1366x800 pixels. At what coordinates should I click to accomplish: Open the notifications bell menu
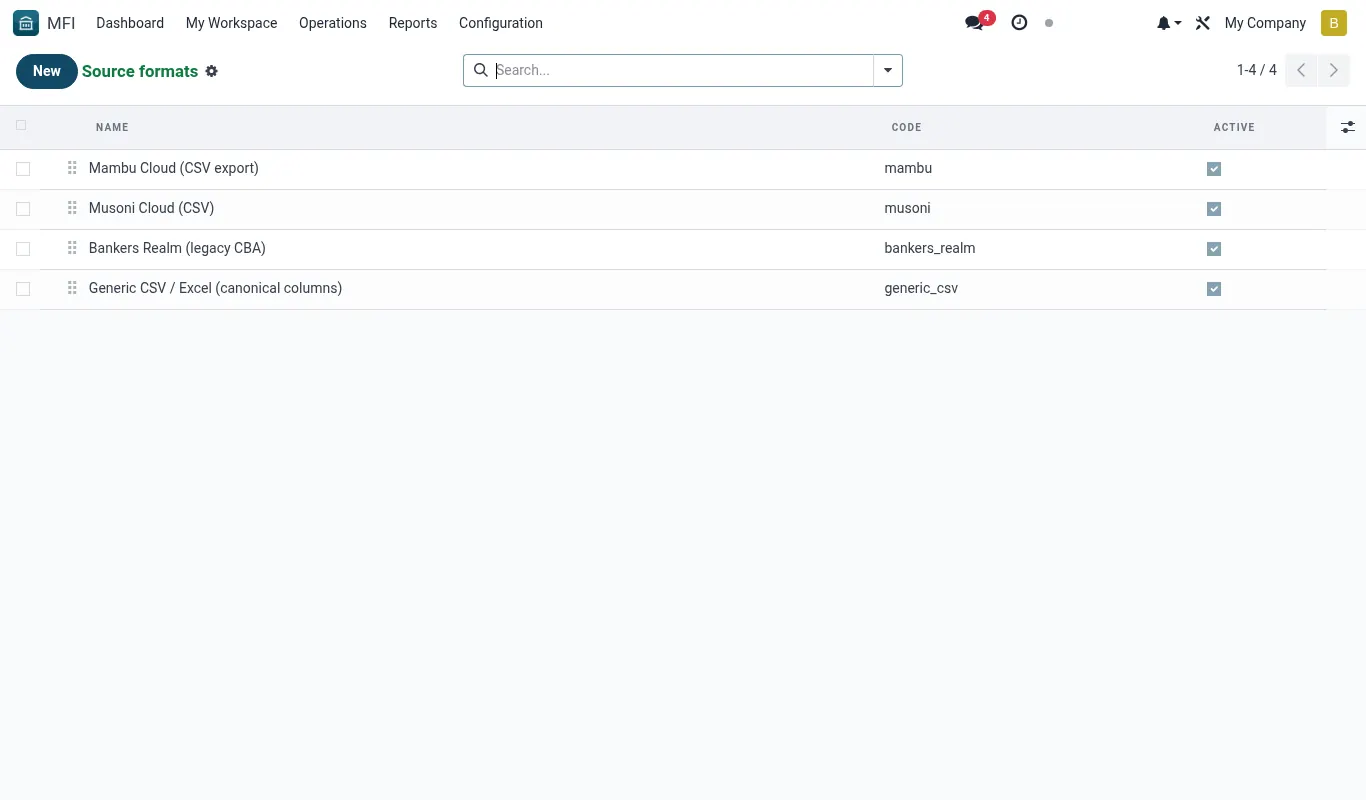[x=1169, y=23]
